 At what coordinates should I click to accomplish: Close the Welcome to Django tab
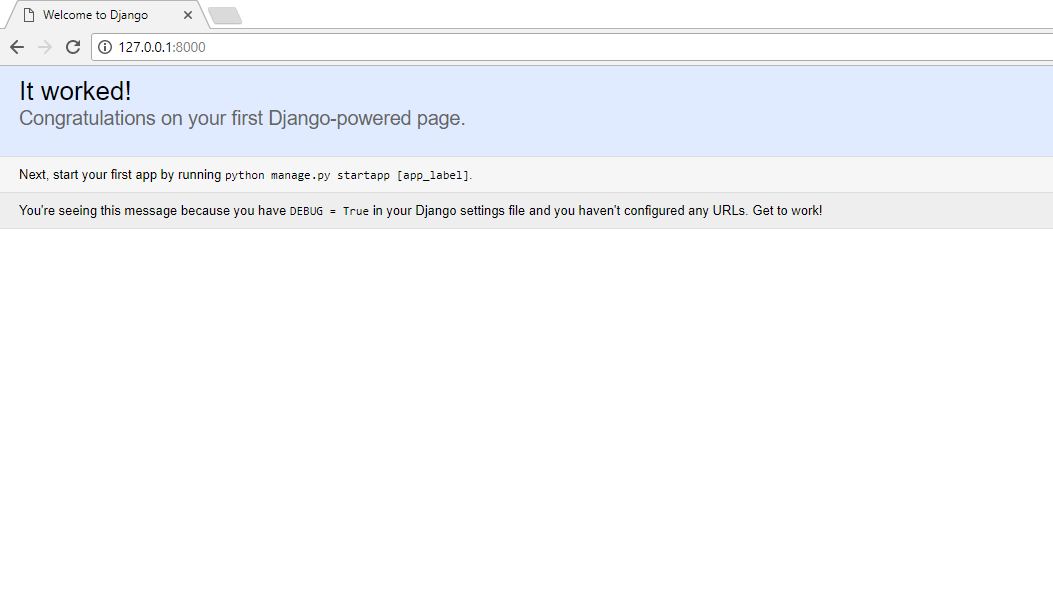tap(188, 15)
